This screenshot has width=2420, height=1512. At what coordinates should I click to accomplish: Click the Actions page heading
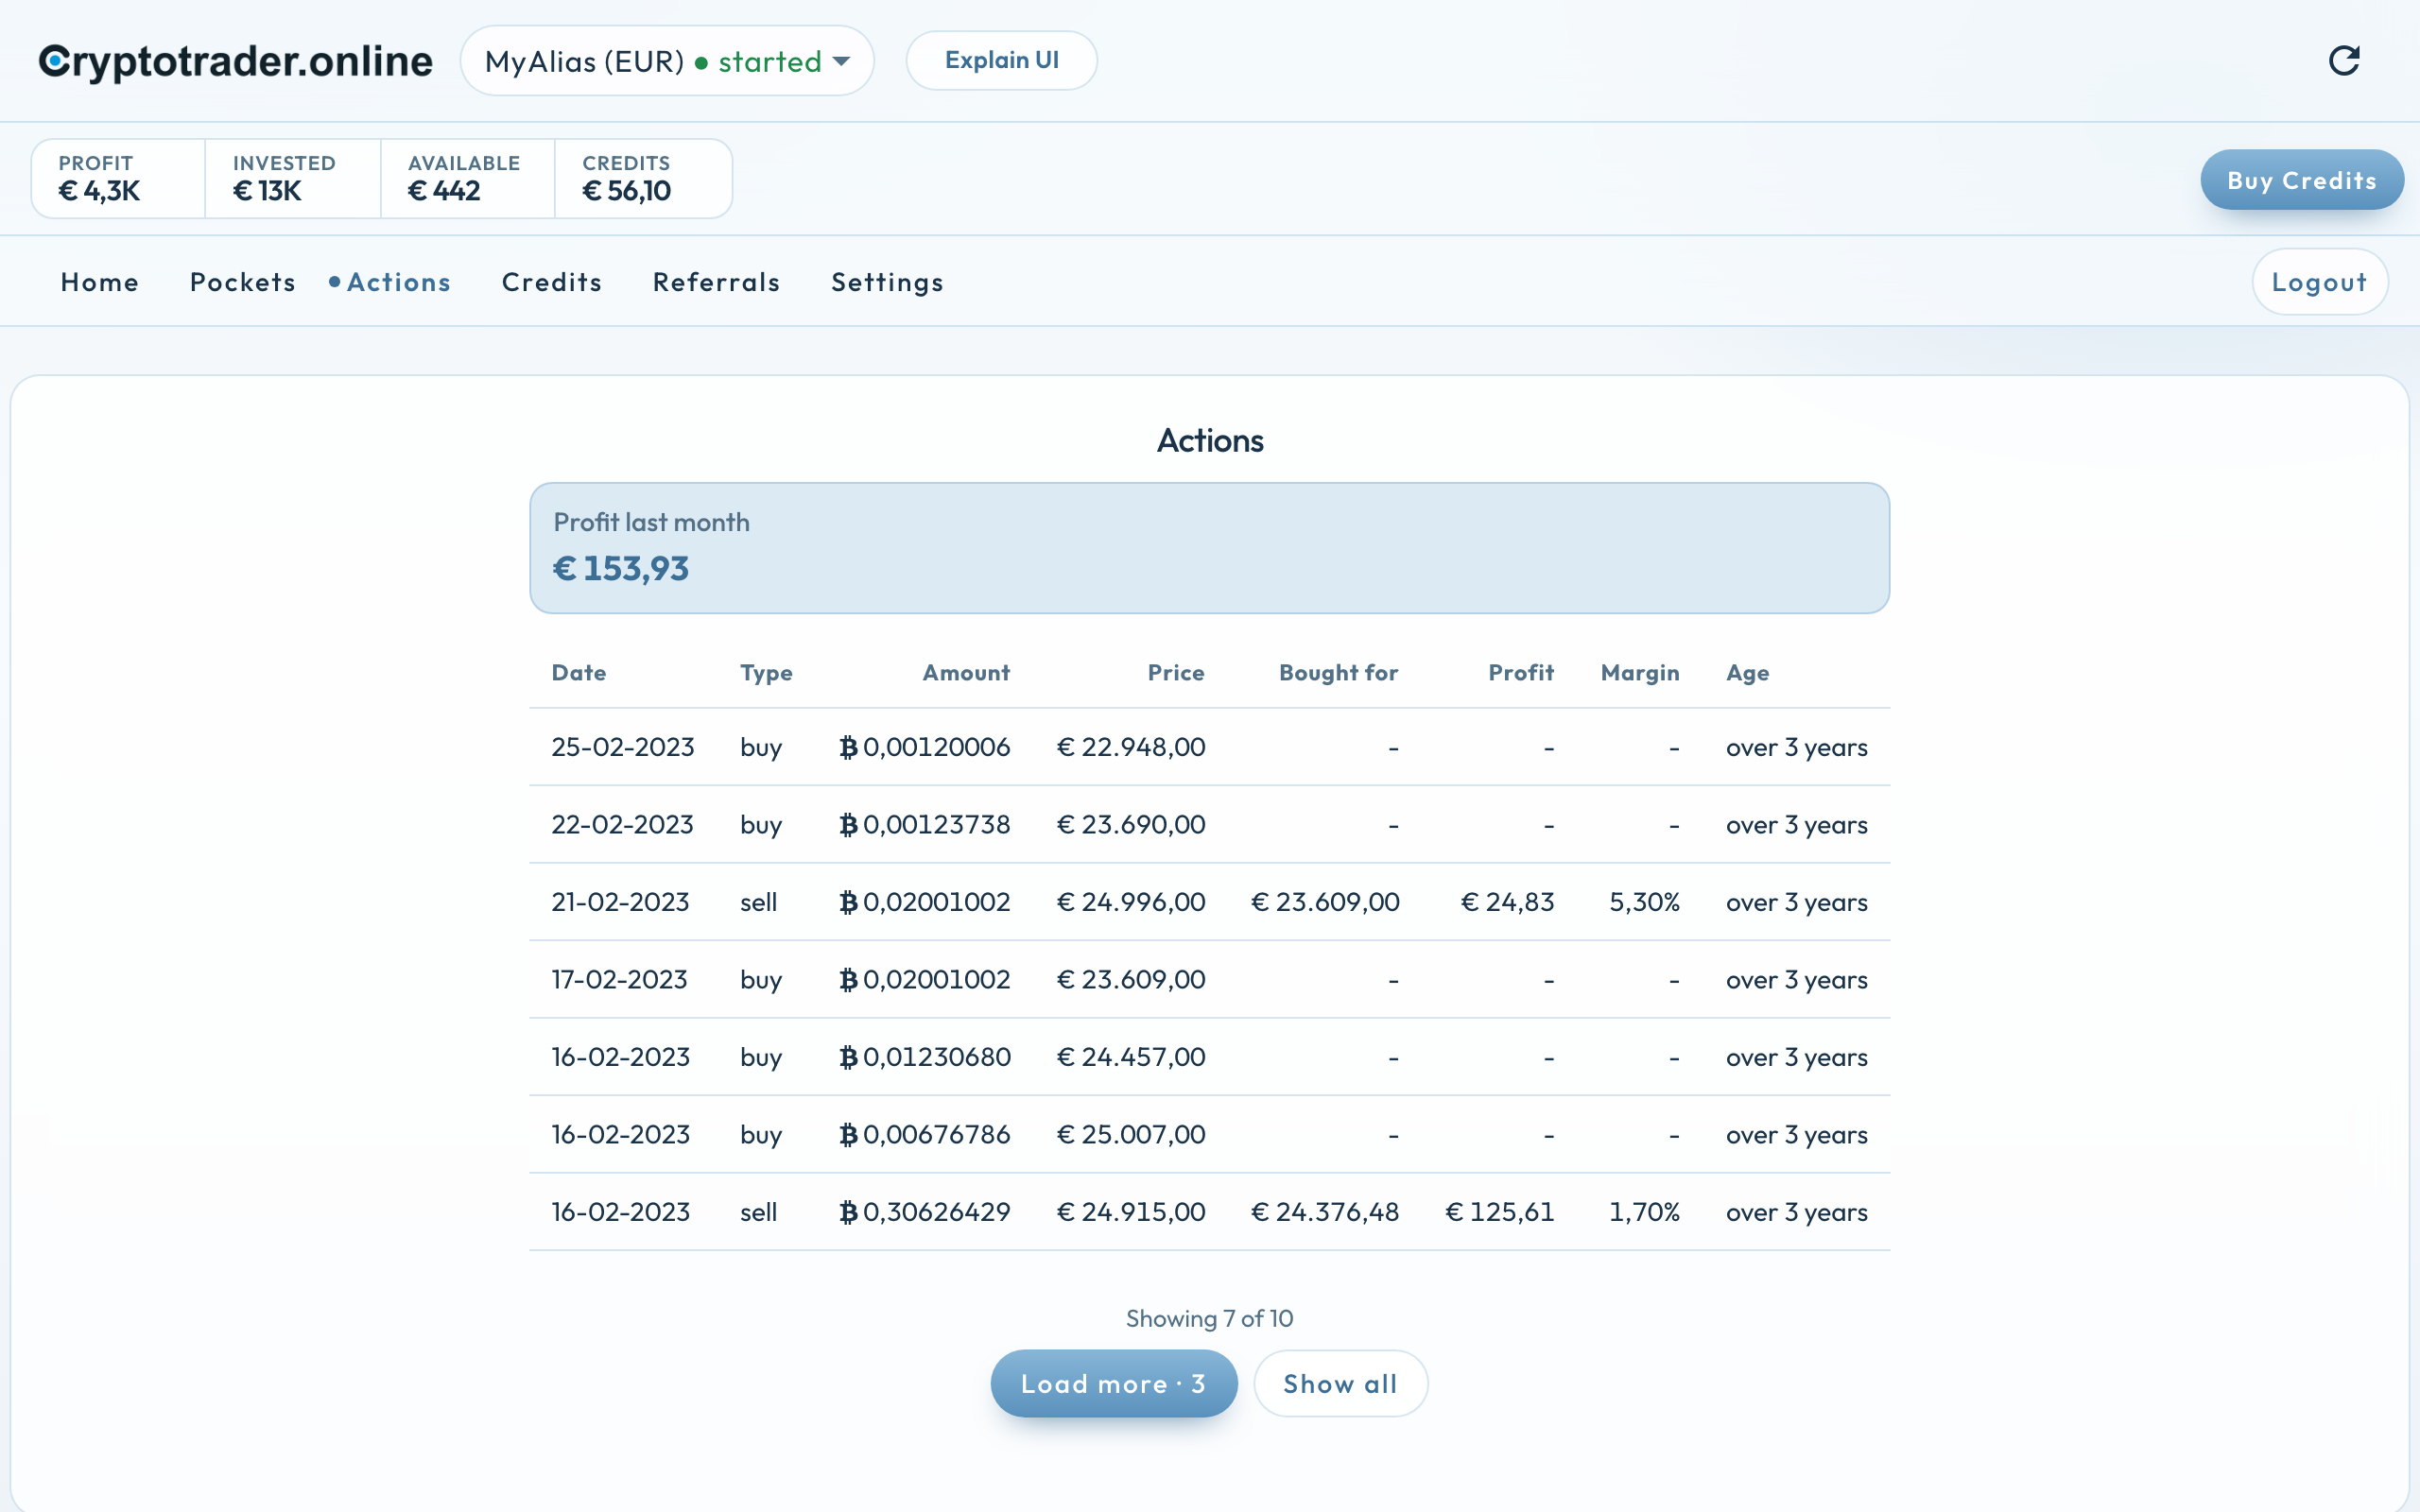1210,441
